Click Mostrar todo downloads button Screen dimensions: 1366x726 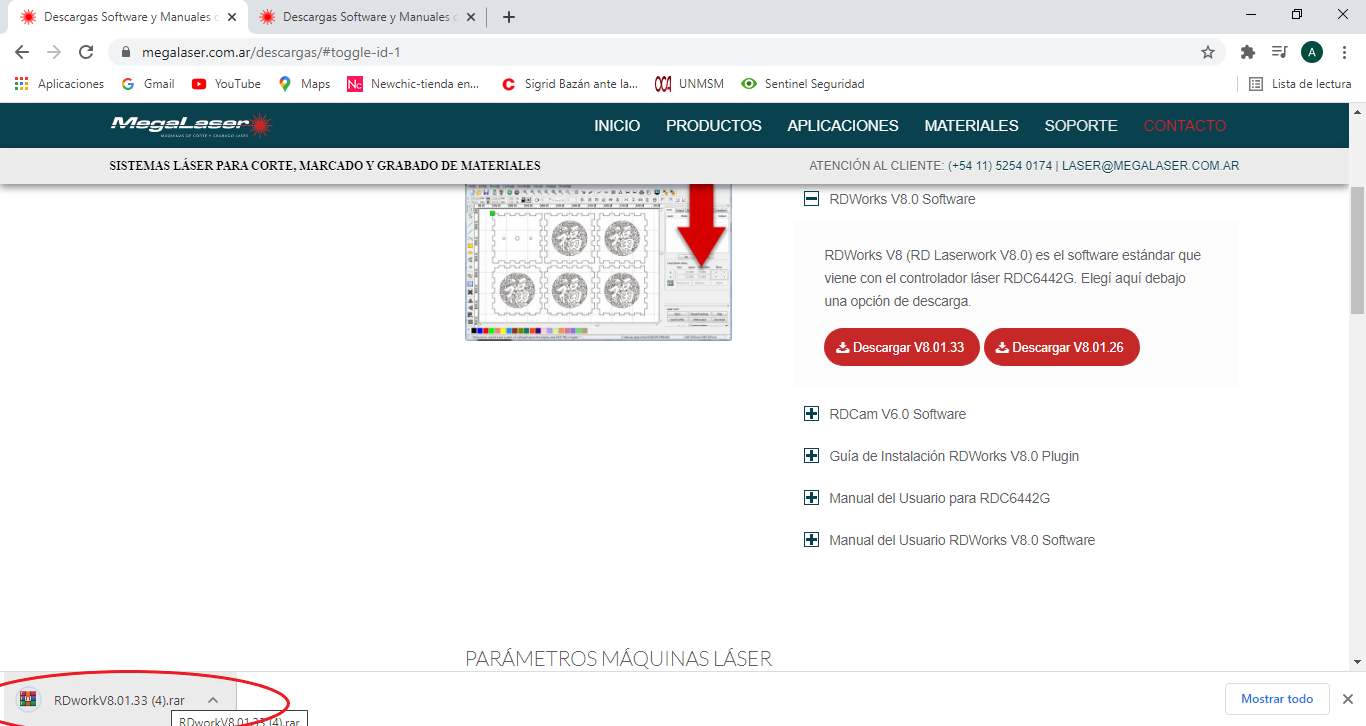click(1277, 699)
